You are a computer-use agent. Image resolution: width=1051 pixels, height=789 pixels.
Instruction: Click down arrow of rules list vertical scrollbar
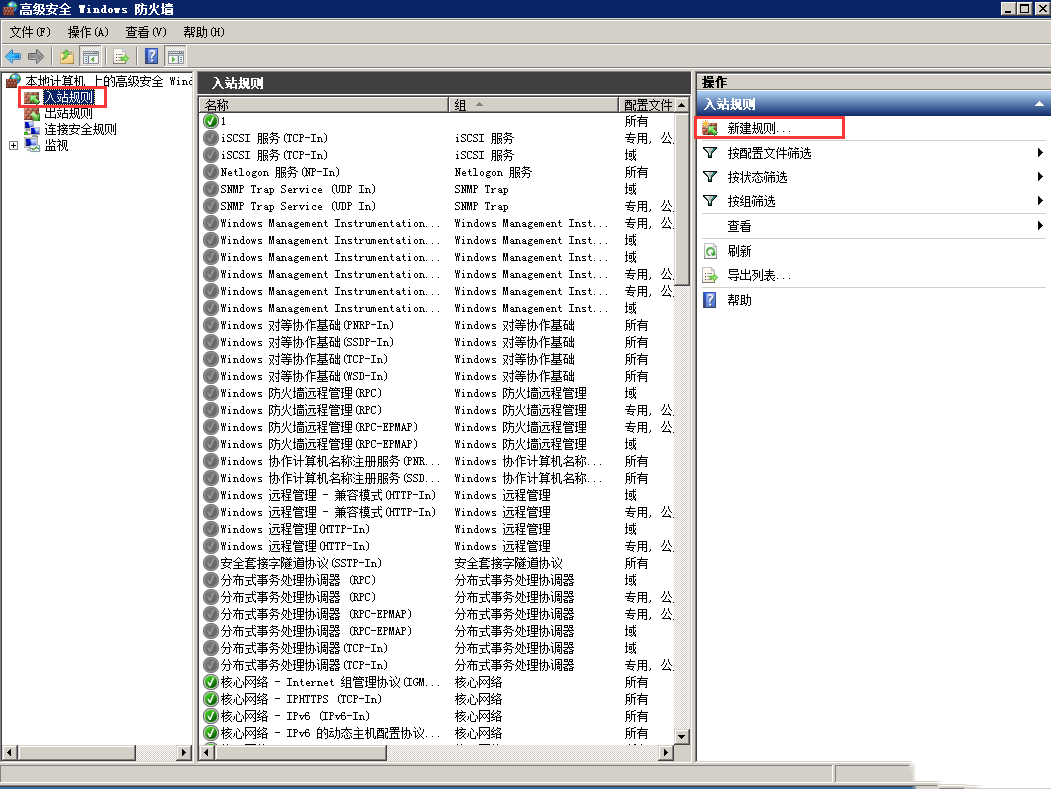[x=682, y=736]
